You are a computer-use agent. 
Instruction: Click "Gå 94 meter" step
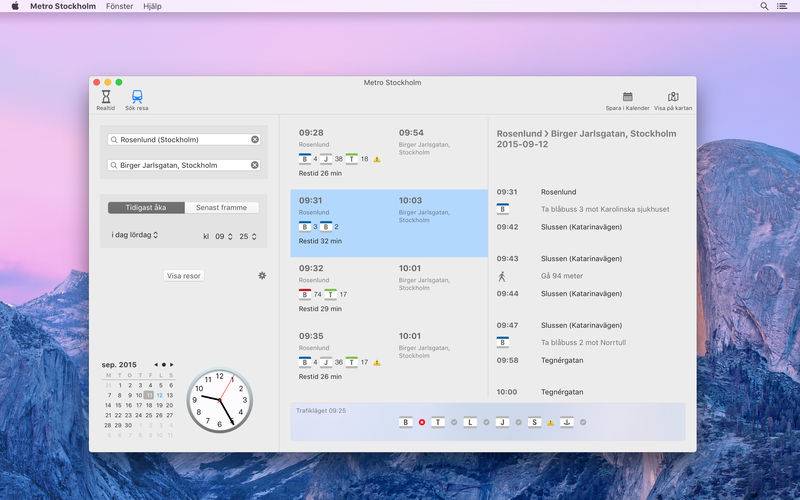562,276
